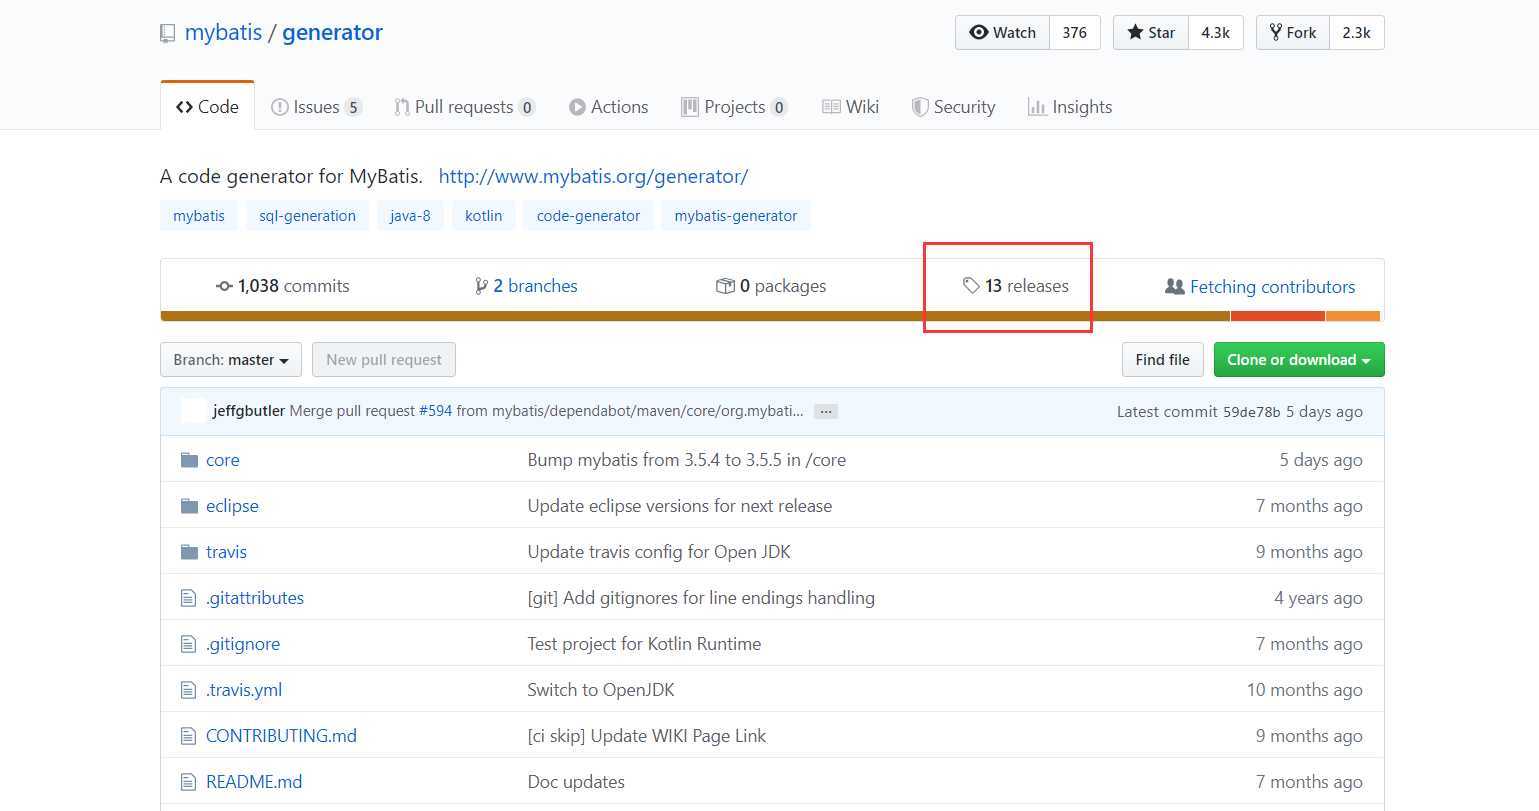1539x811 pixels.
Task: Open commit 'Doc updates'
Action: 576,782
